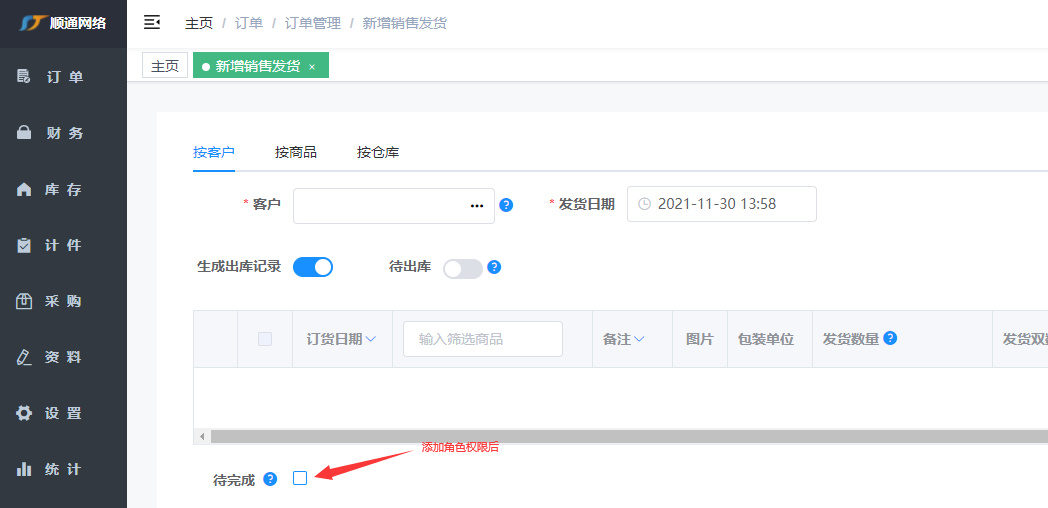Screen dimensions: 1048x508
Task: Enable the 待出库 switch
Action: pyautogui.click(x=462, y=268)
